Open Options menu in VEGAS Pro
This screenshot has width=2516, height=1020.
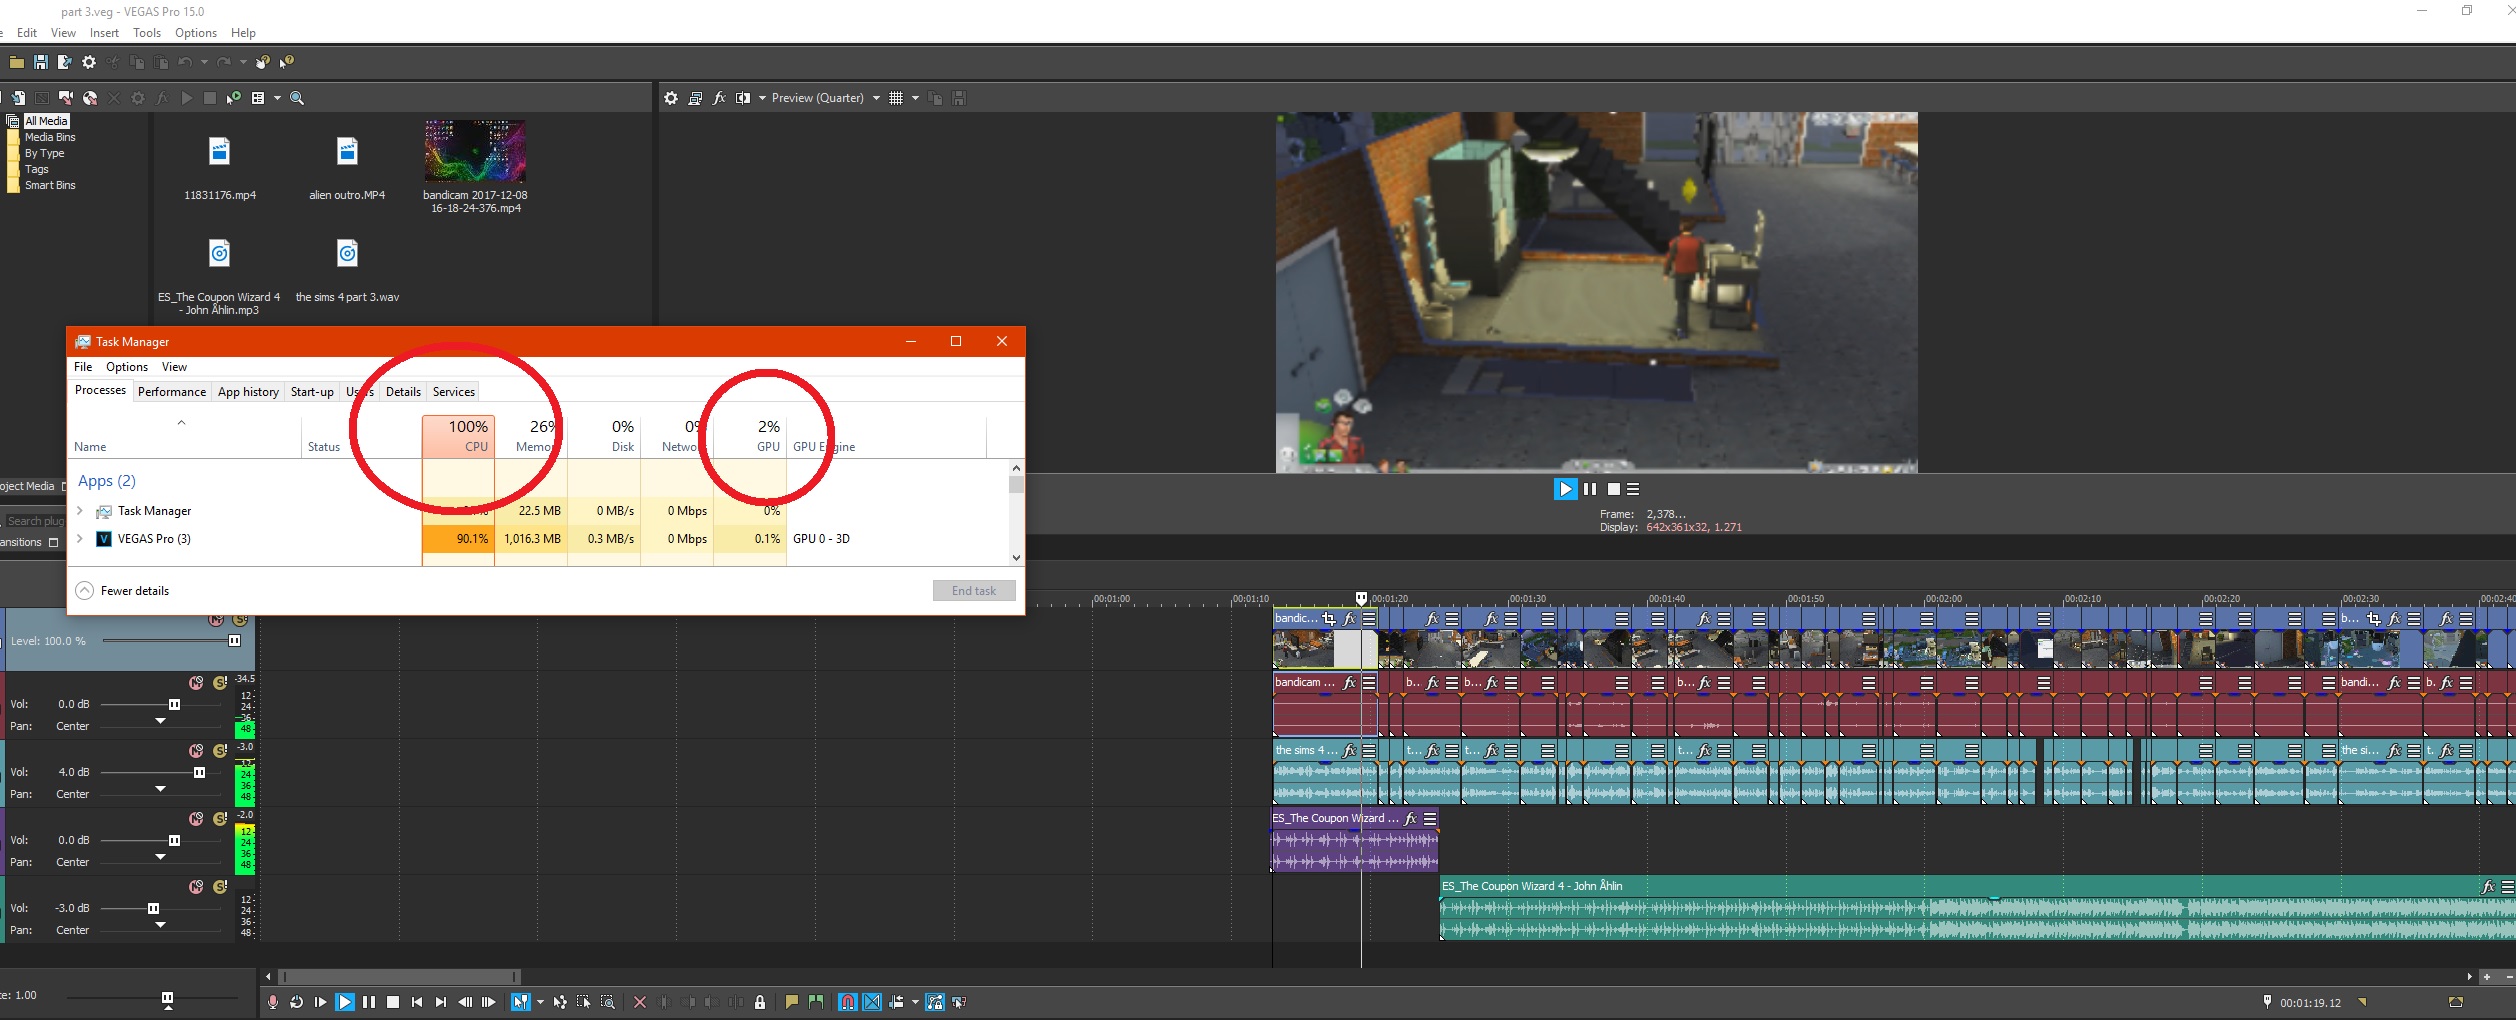click(x=196, y=33)
